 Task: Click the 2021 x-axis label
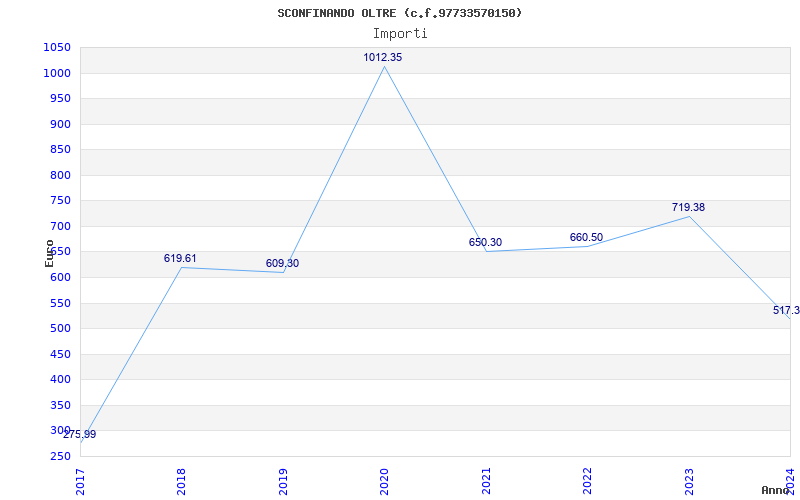[486, 481]
